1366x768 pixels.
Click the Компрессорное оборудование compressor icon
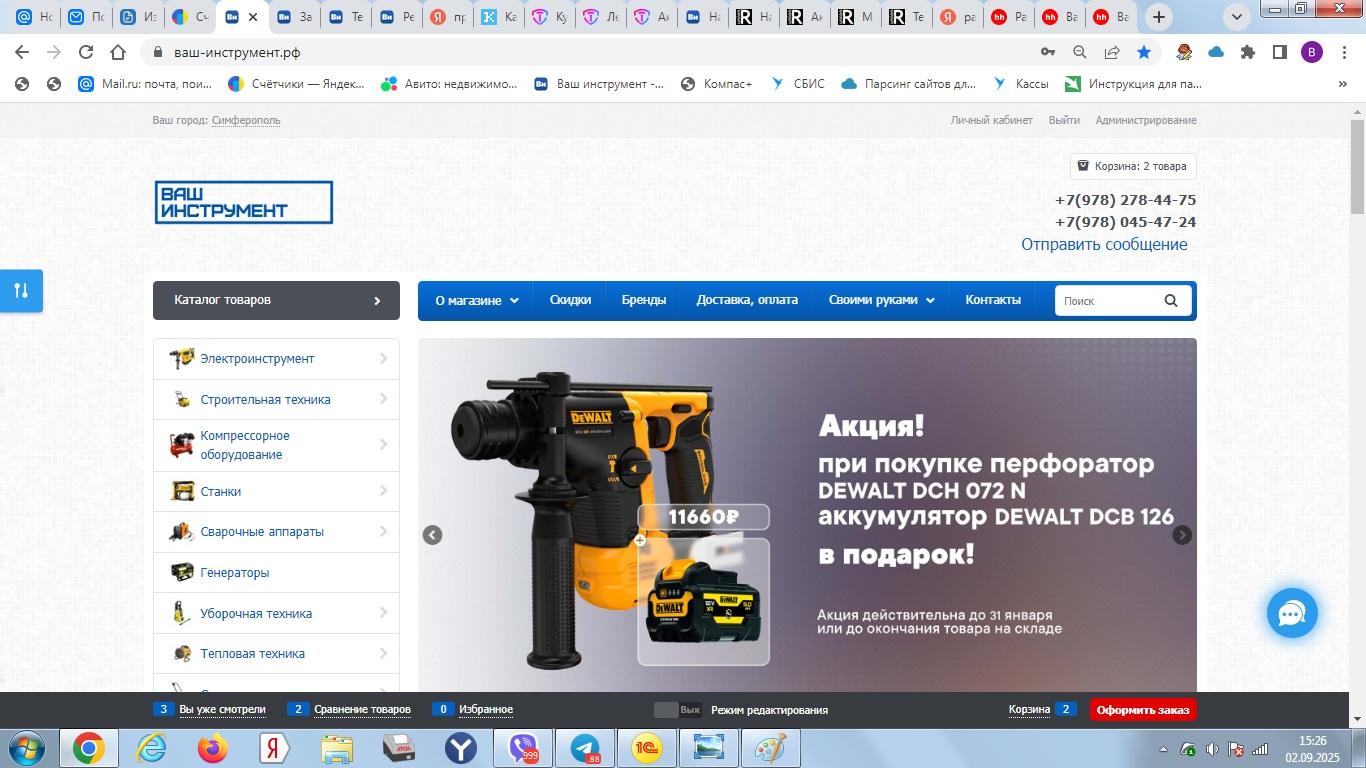(x=181, y=445)
